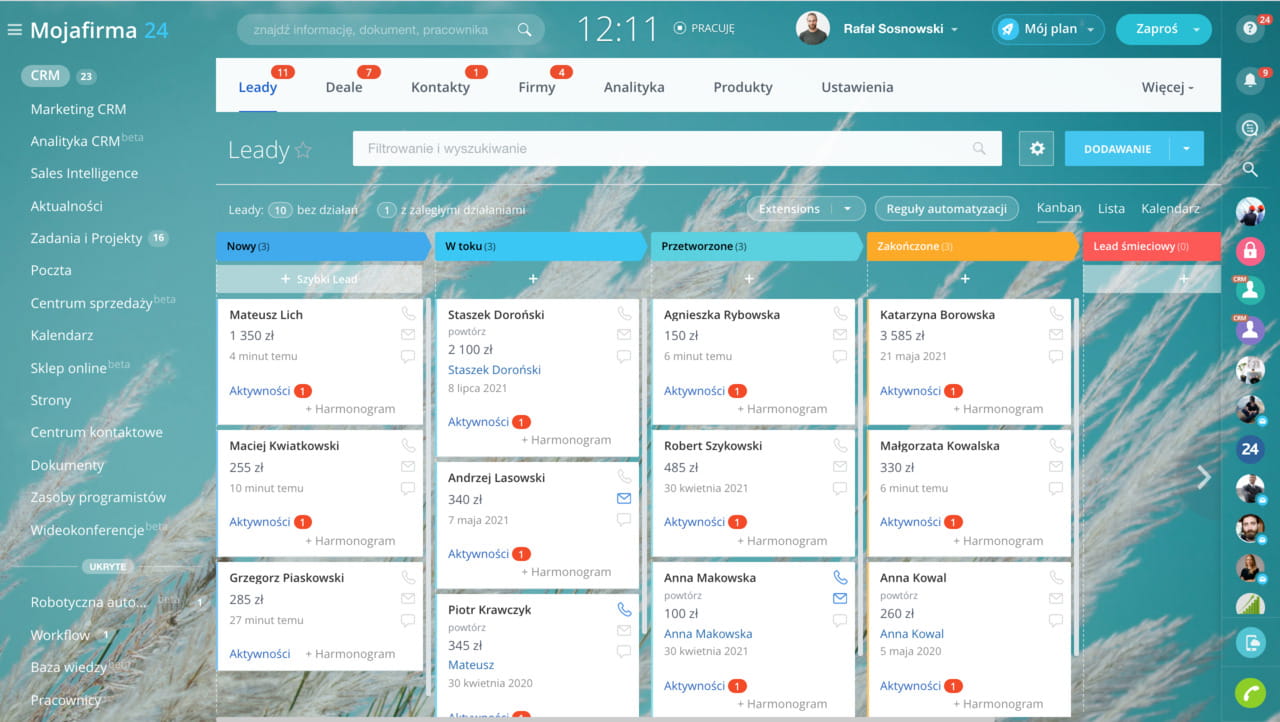
Task: Click phone icon on Mateusz Lich card
Action: tap(408, 314)
